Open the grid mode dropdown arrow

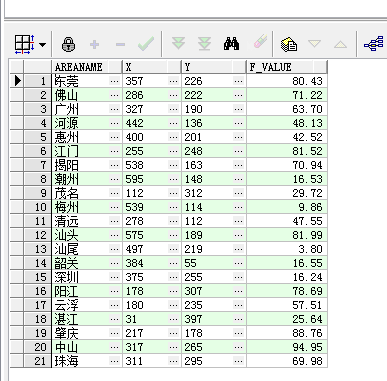(43, 45)
